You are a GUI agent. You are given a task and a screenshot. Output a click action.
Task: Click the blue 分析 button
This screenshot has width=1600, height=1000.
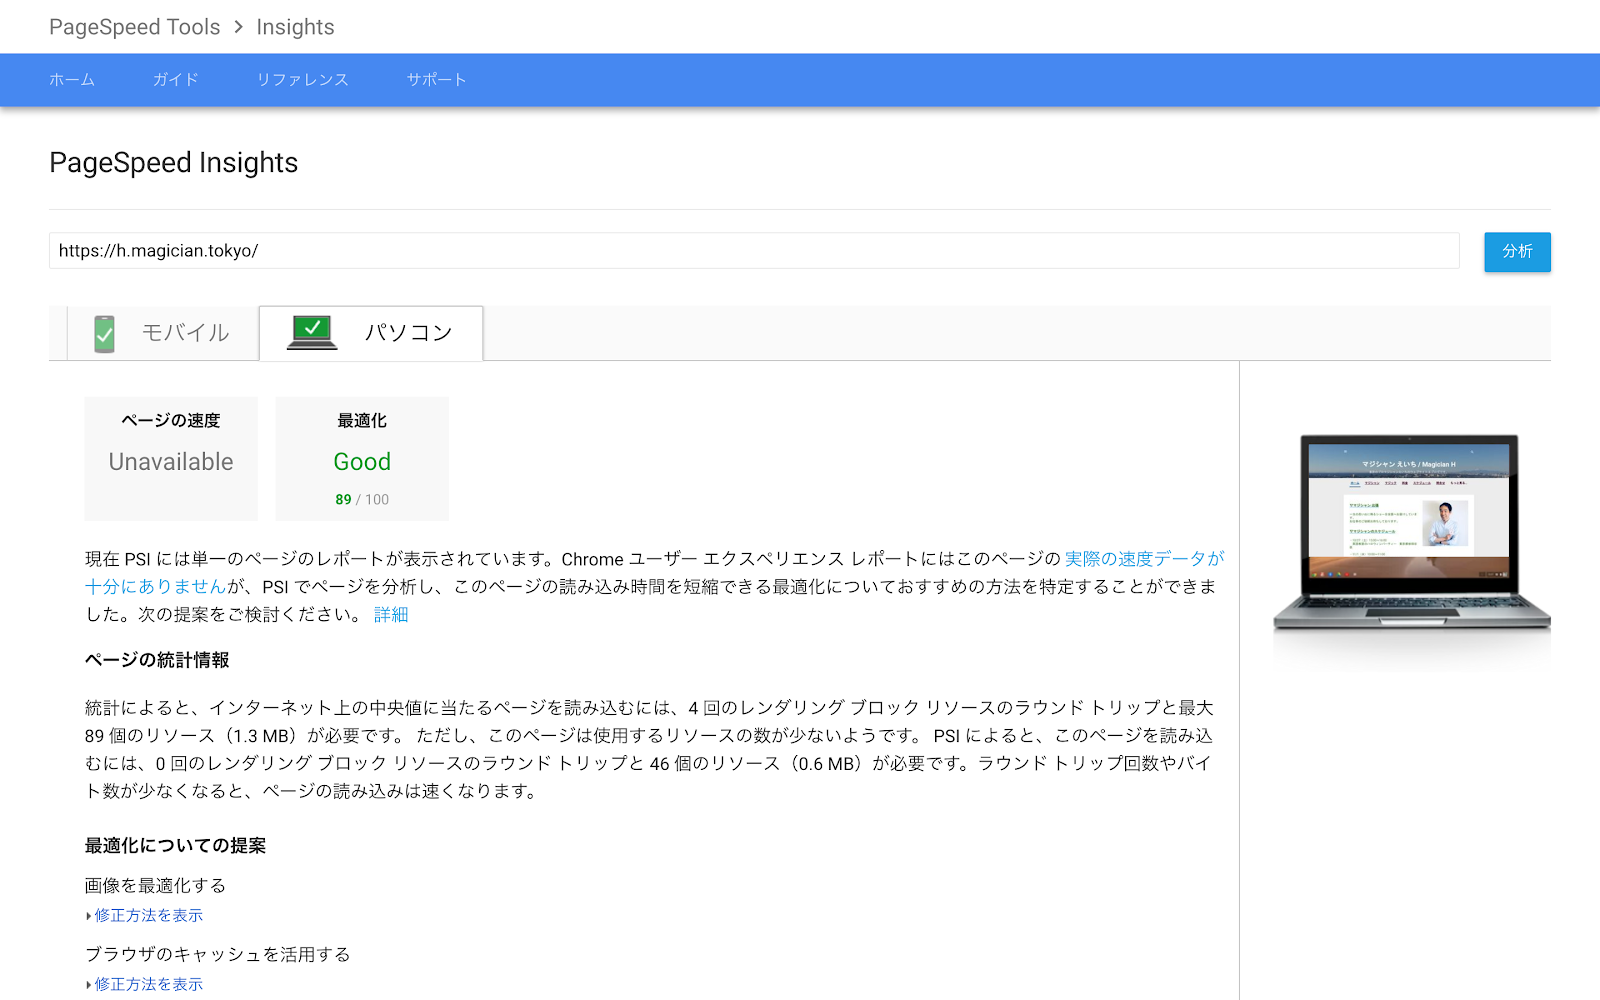click(1517, 252)
